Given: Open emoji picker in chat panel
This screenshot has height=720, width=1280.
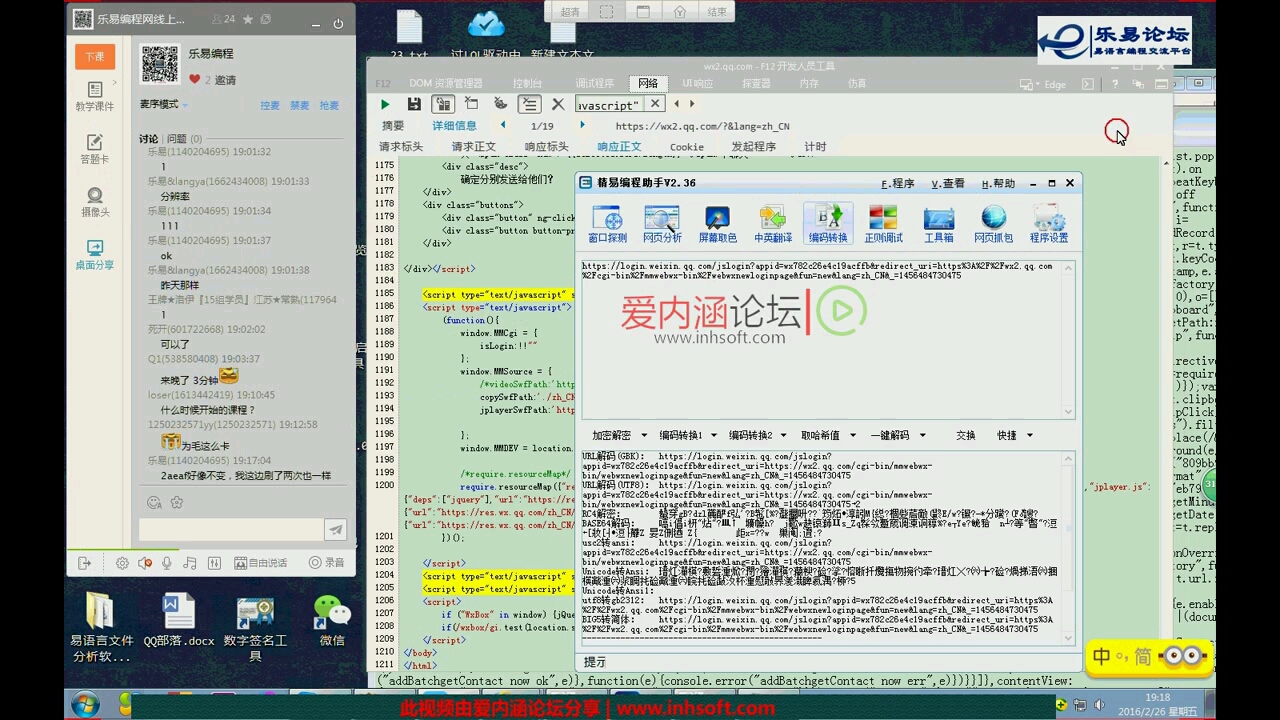Looking at the screenshot, I should [153, 503].
